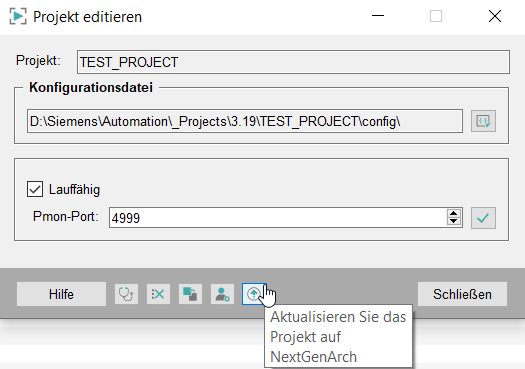Click the Projekt editieren title bar icon
Image resolution: width=525 pixels, height=369 pixels.
coord(18,16)
